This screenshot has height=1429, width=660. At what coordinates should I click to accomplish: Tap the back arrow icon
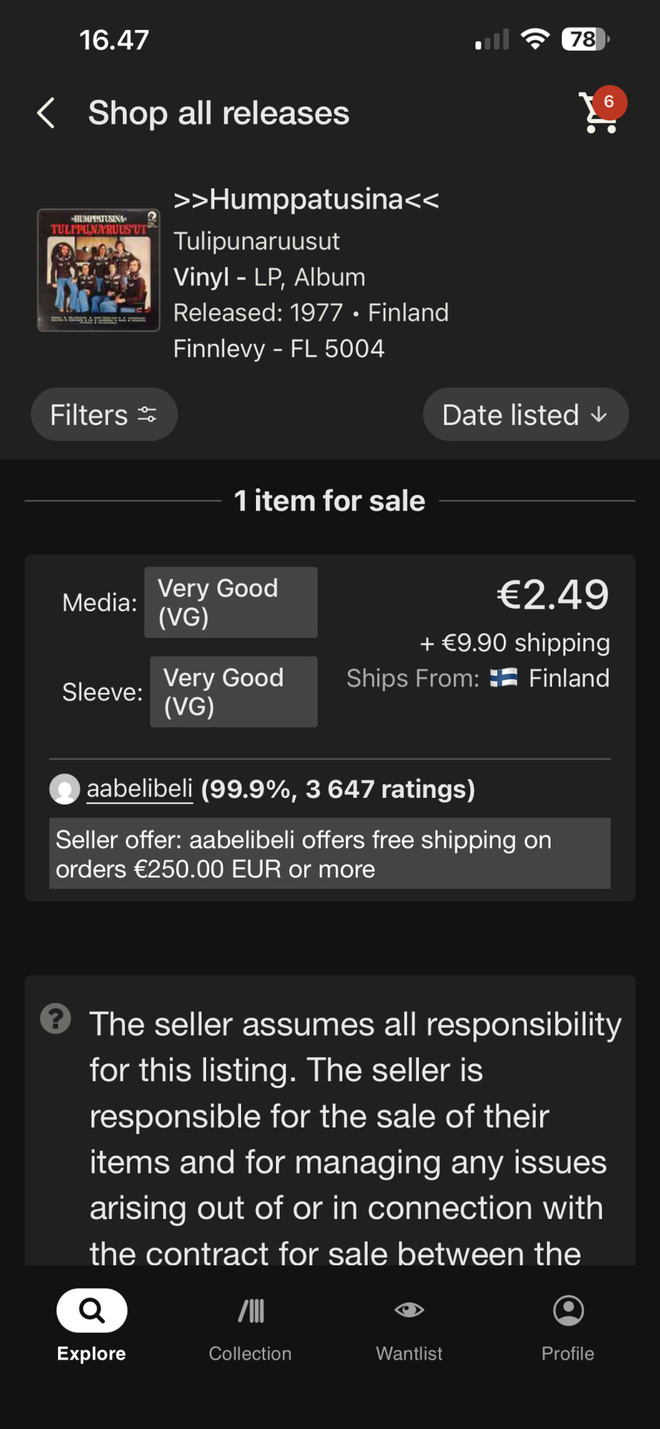pos(45,113)
